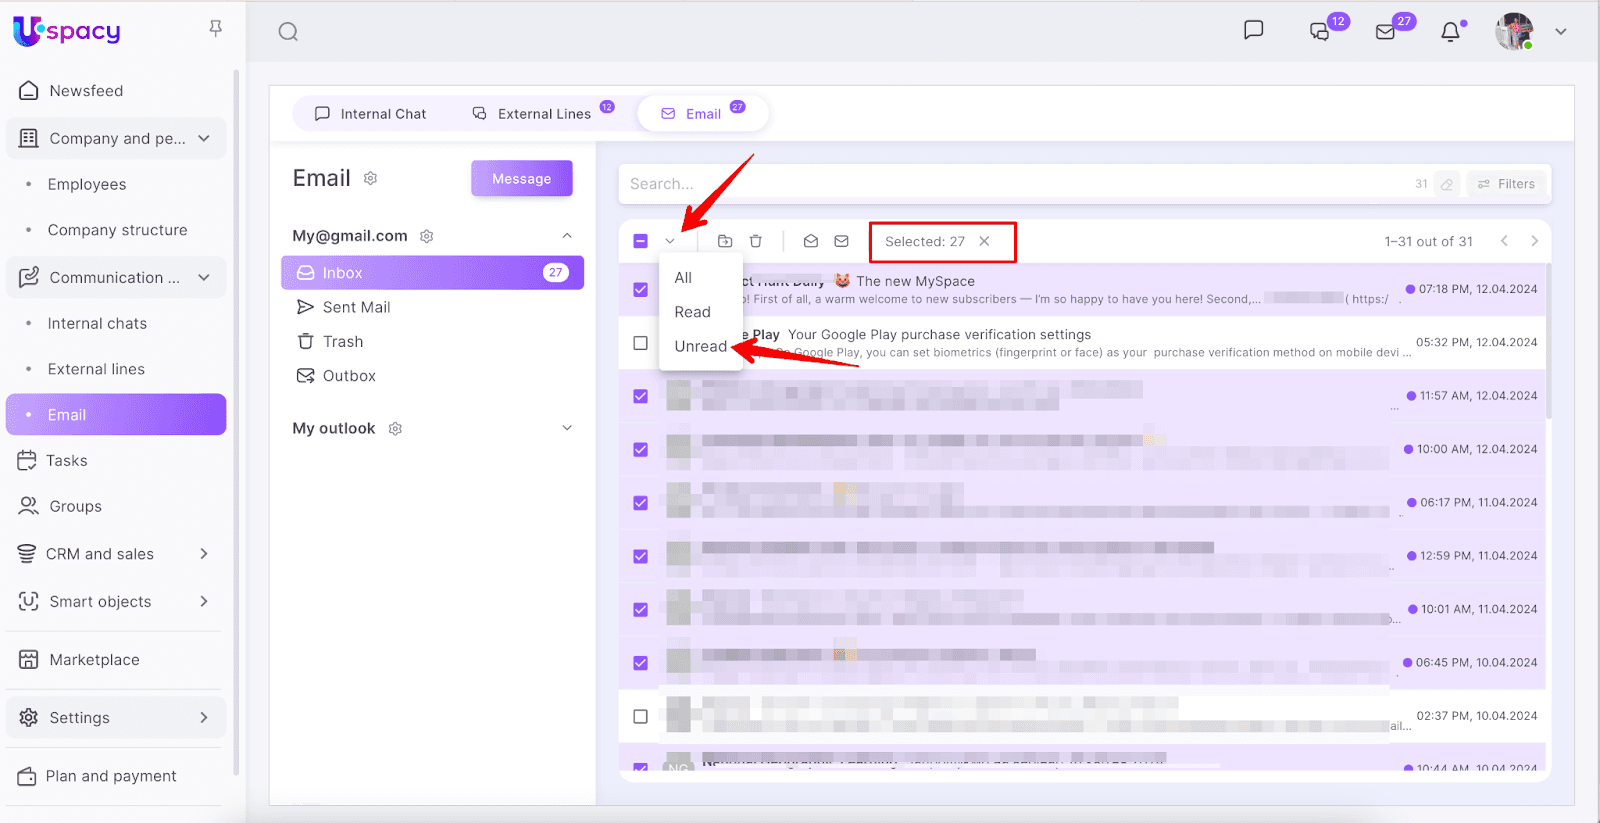Open the Filters button
This screenshot has width=1600, height=823.
pos(1506,184)
